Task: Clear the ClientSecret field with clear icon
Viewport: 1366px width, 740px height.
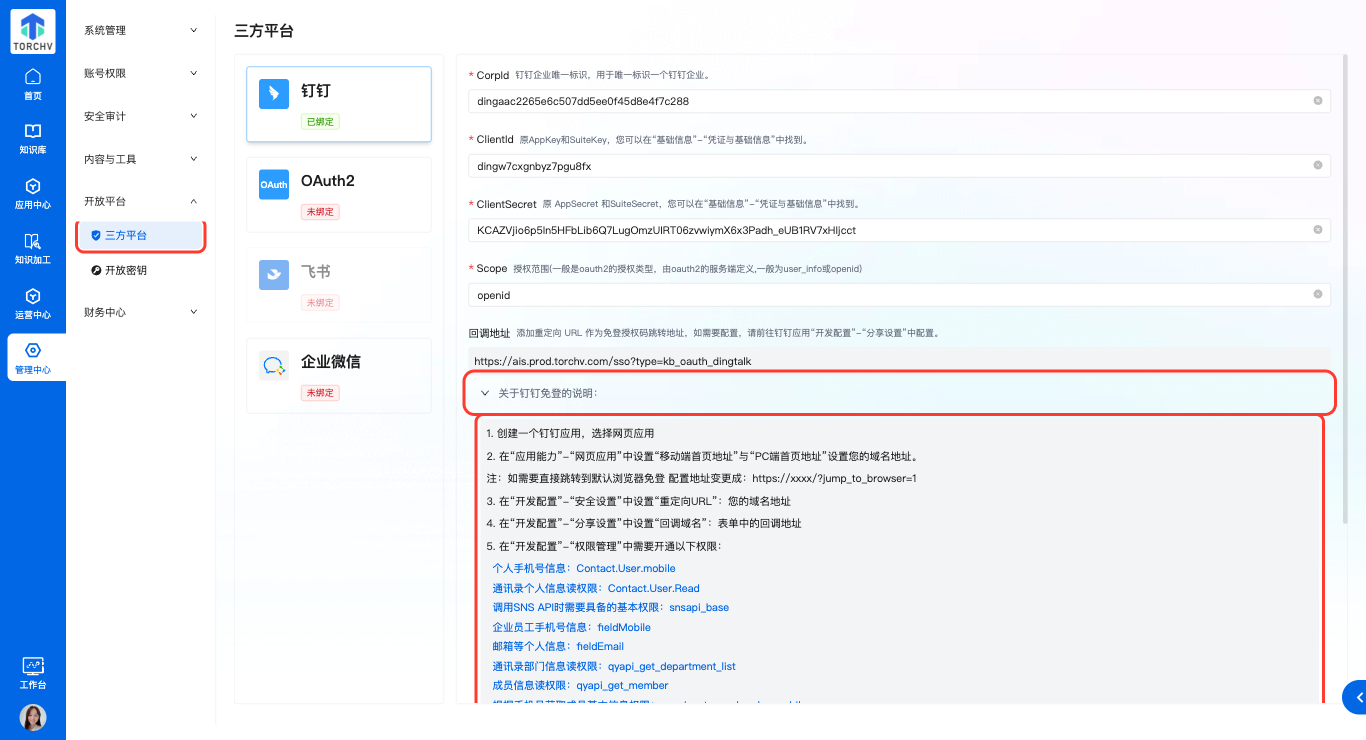Action: tap(1318, 230)
